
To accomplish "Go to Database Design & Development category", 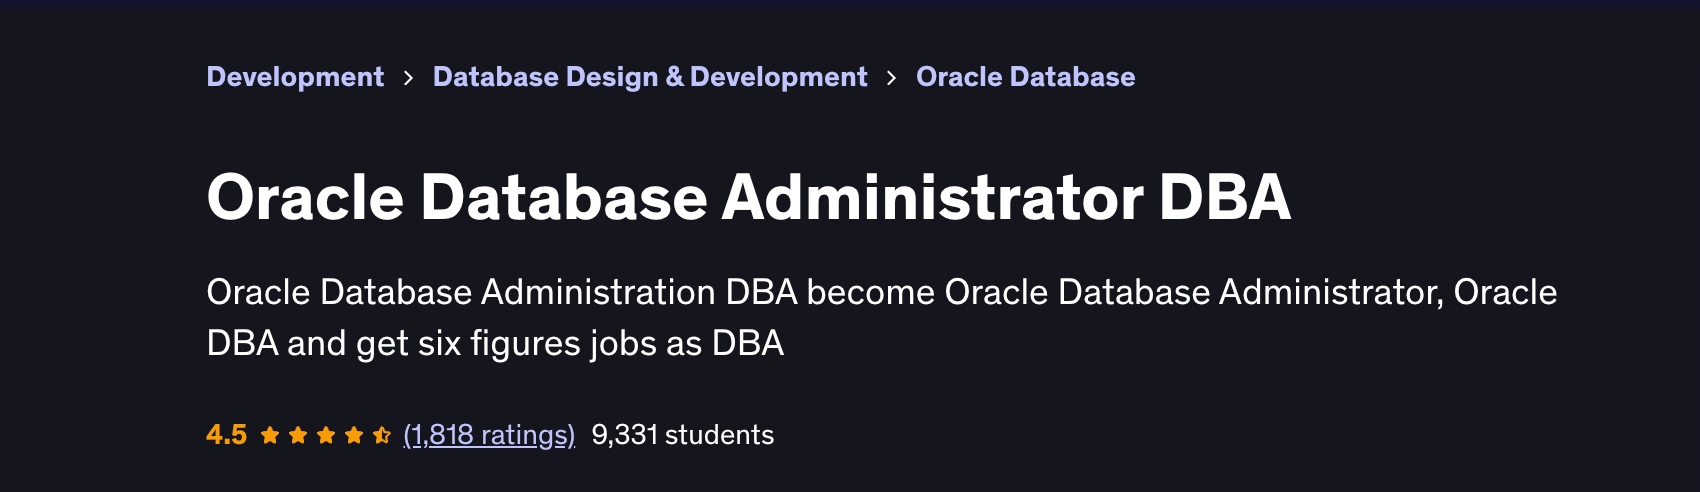I will click(650, 77).
